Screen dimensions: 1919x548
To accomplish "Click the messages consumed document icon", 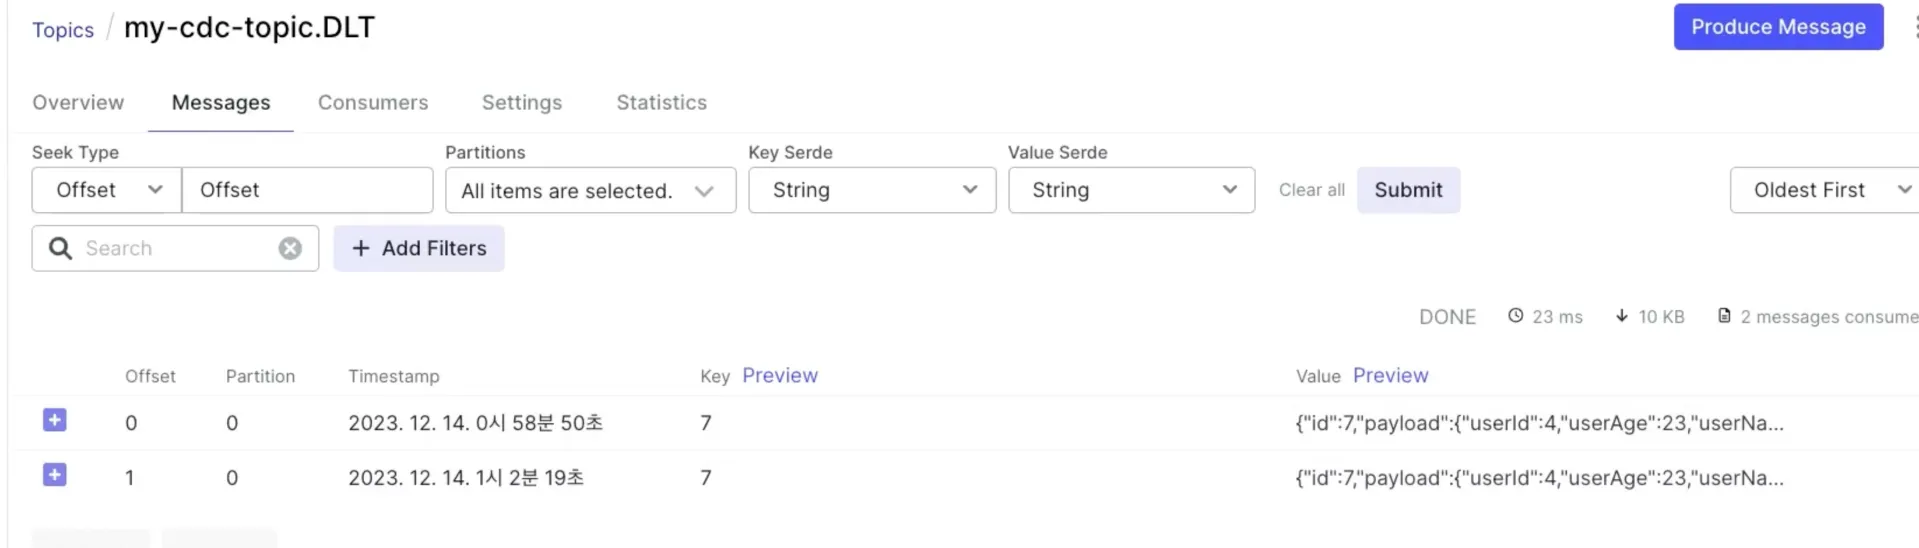I will point(1724,316).
